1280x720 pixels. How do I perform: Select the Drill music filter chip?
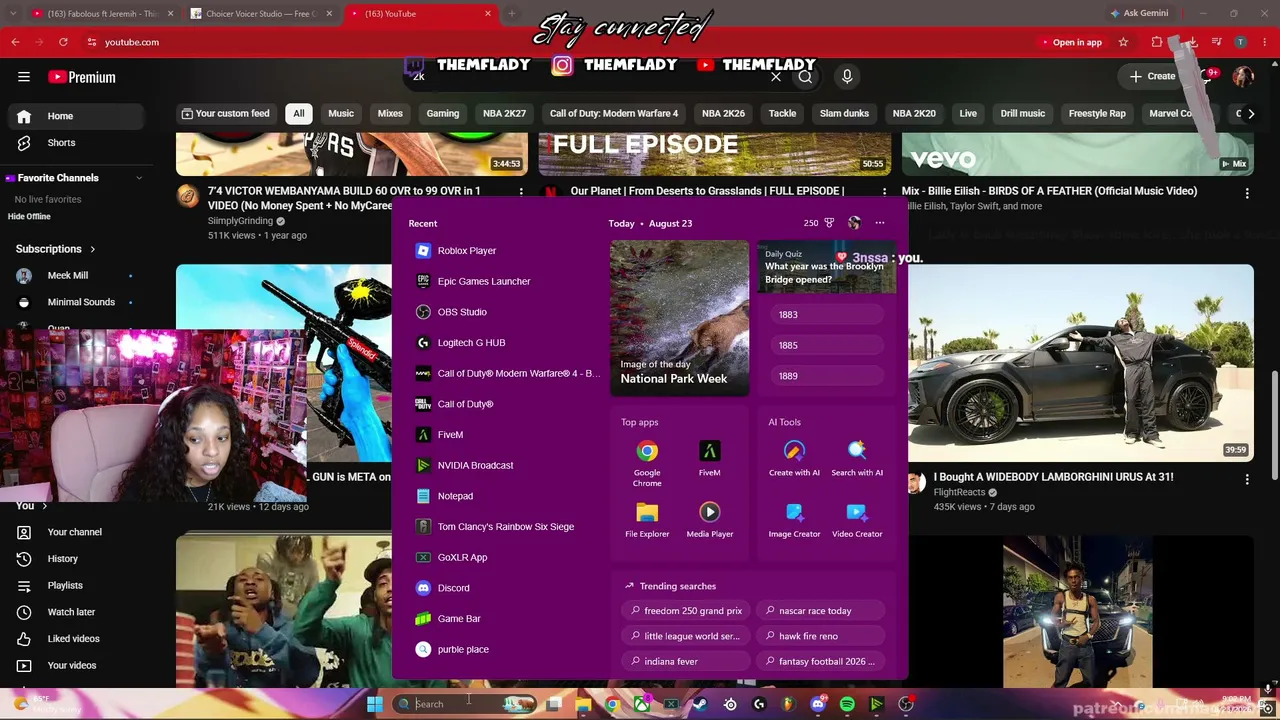pyautogui.click(x=1022, y=113)
